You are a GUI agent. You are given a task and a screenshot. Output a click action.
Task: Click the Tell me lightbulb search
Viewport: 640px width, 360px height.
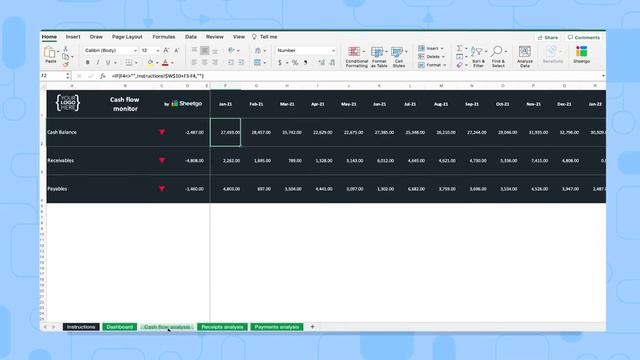[x=254, y=37]
